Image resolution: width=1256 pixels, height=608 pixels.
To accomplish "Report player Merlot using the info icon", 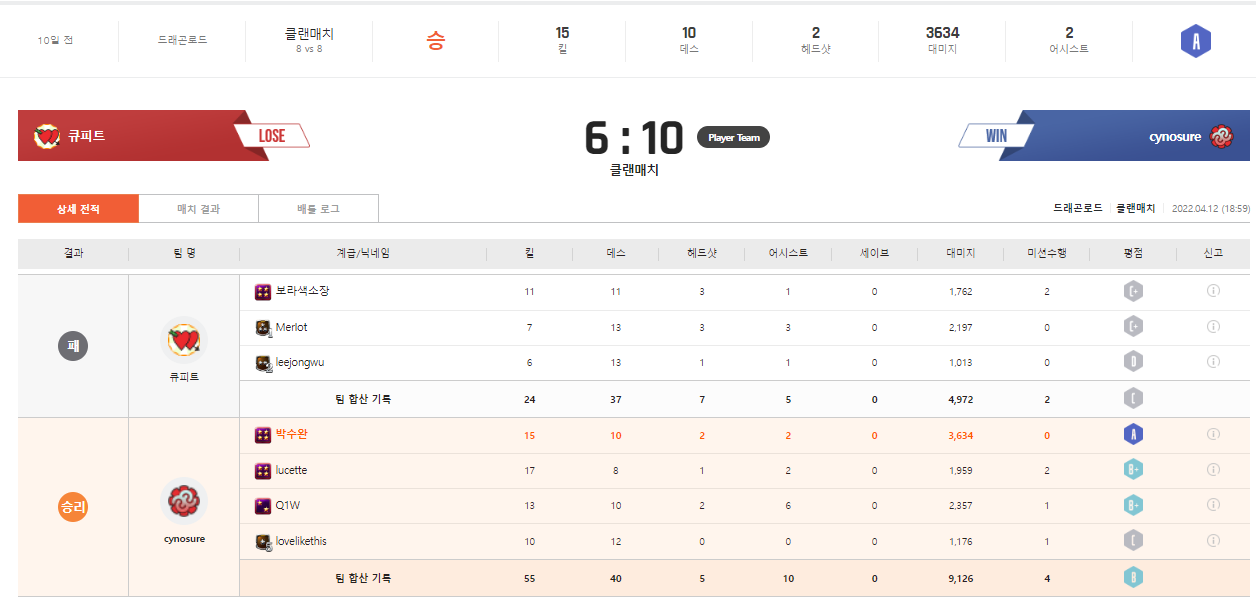I will pos(1213,327).
